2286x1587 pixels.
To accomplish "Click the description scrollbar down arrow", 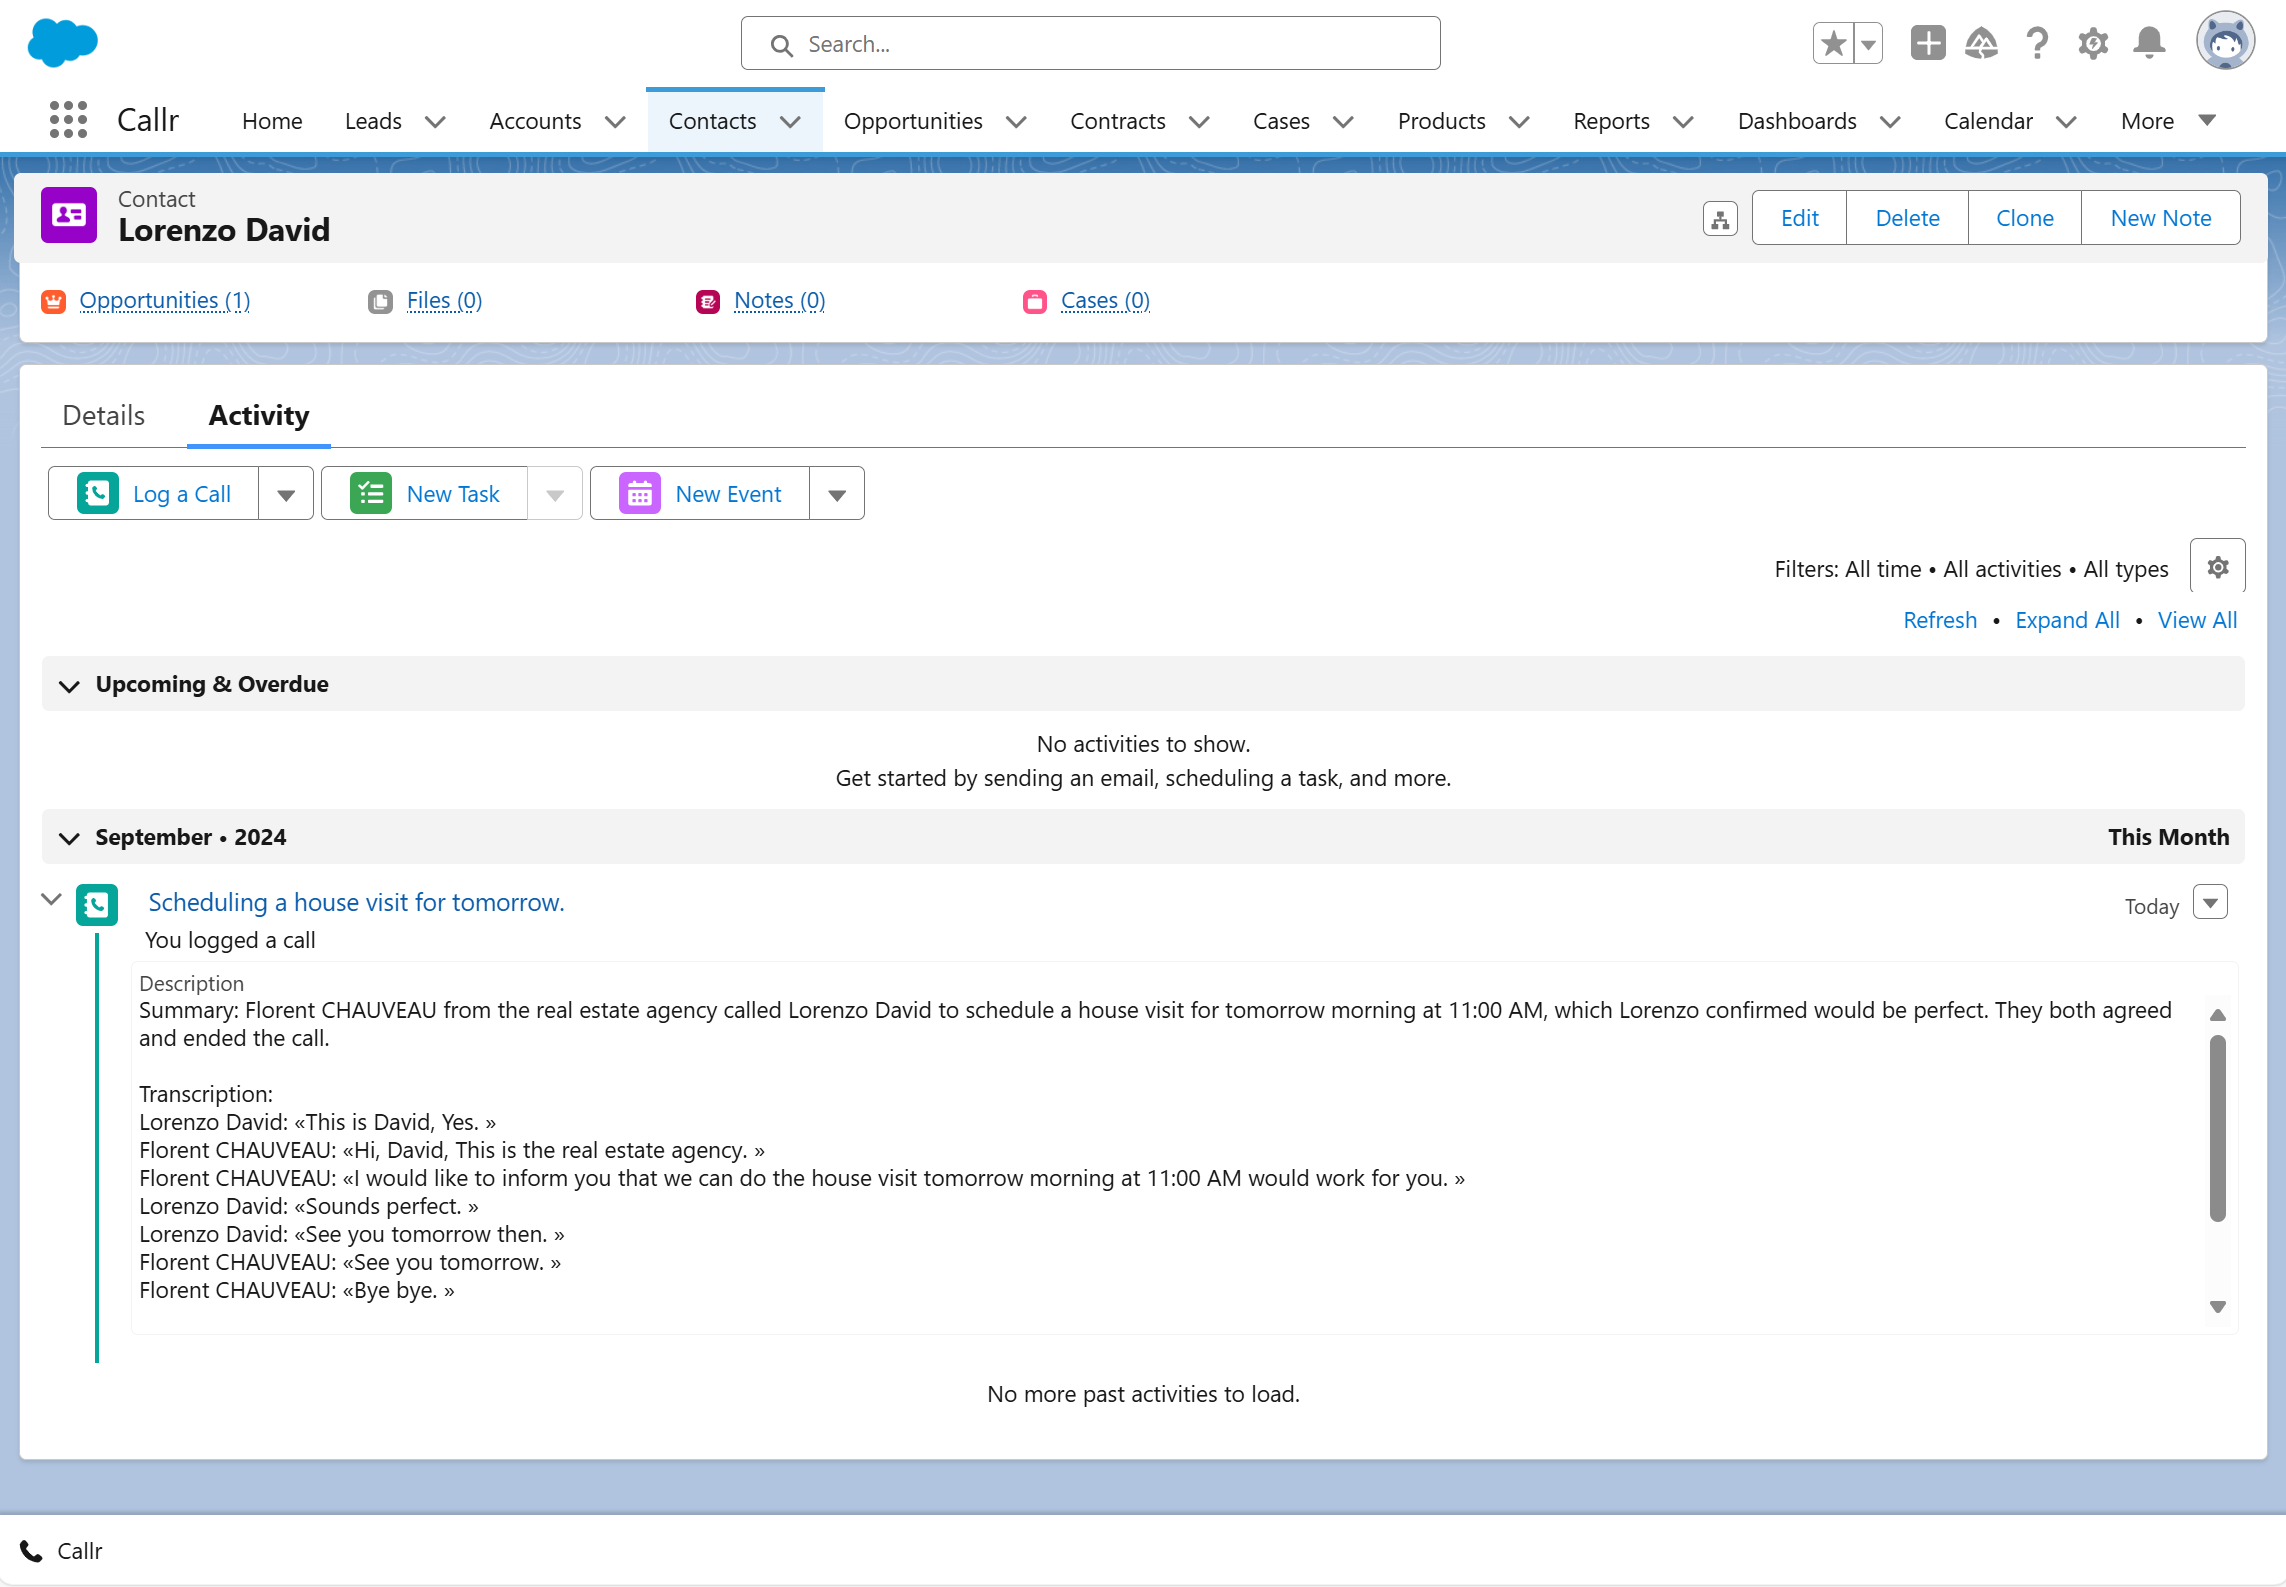I will (x=2217, y=1307).
